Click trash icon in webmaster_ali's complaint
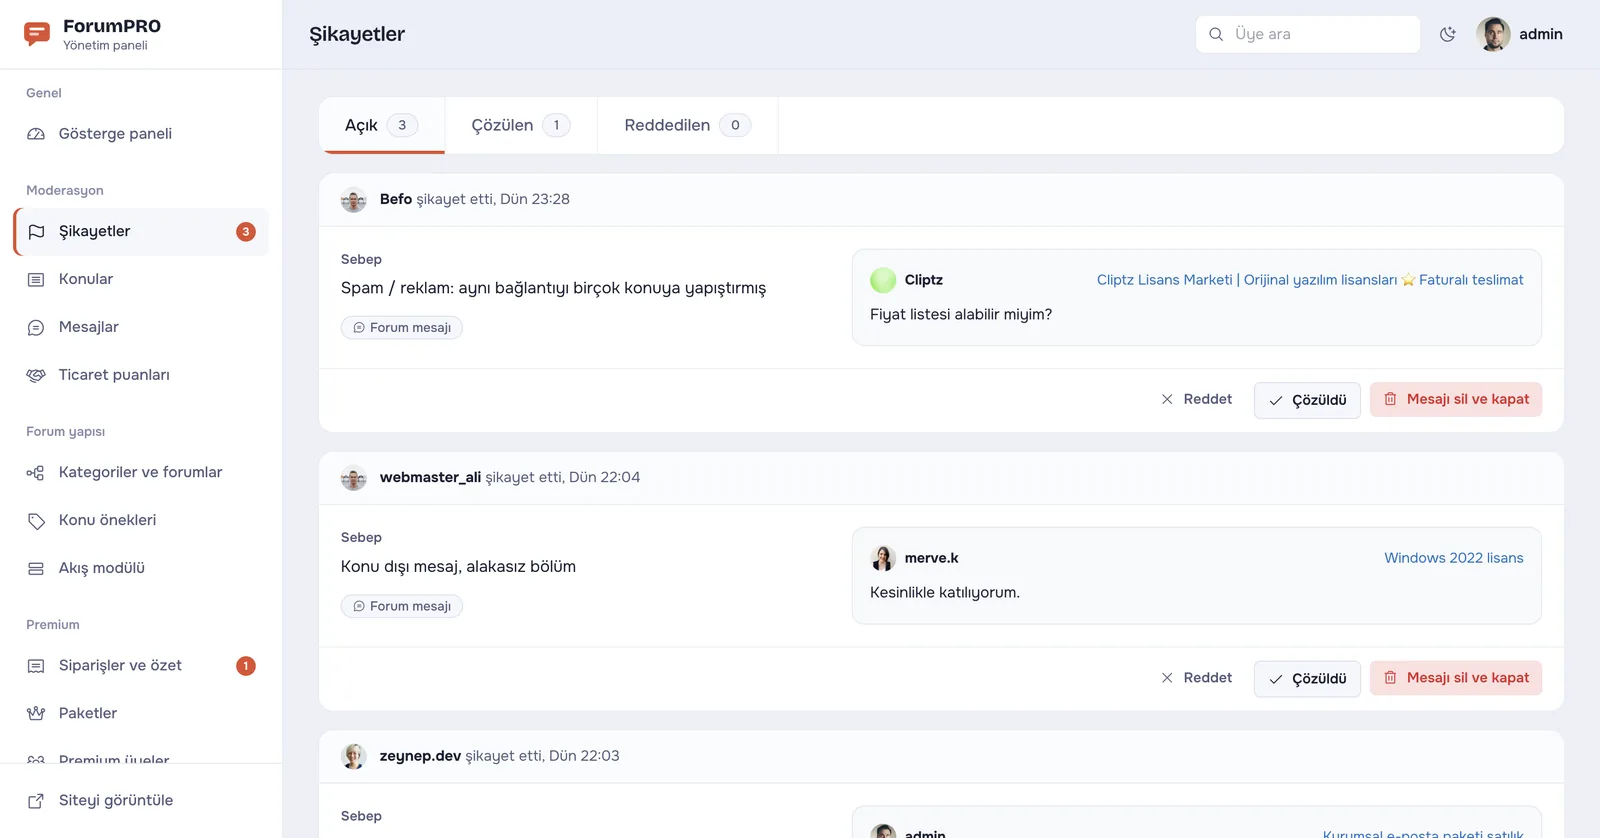This screenshot has height=838, width=1600. tap(1390, 678)
